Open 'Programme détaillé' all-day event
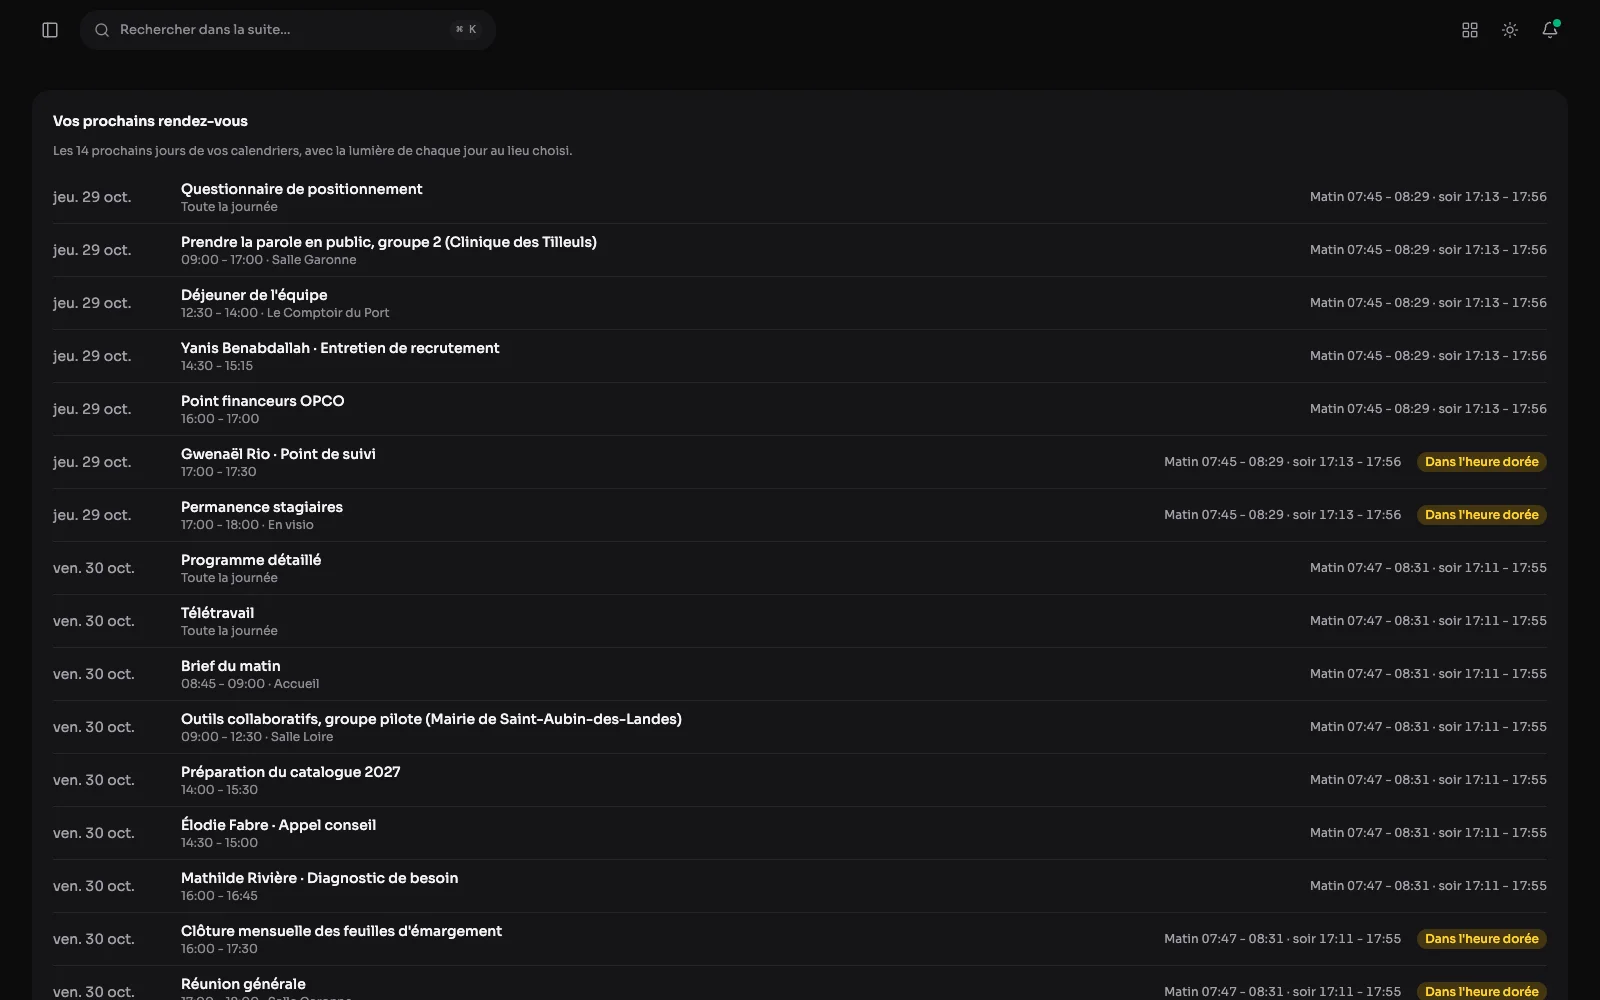1600x1000 pixels. coord(800,568)
